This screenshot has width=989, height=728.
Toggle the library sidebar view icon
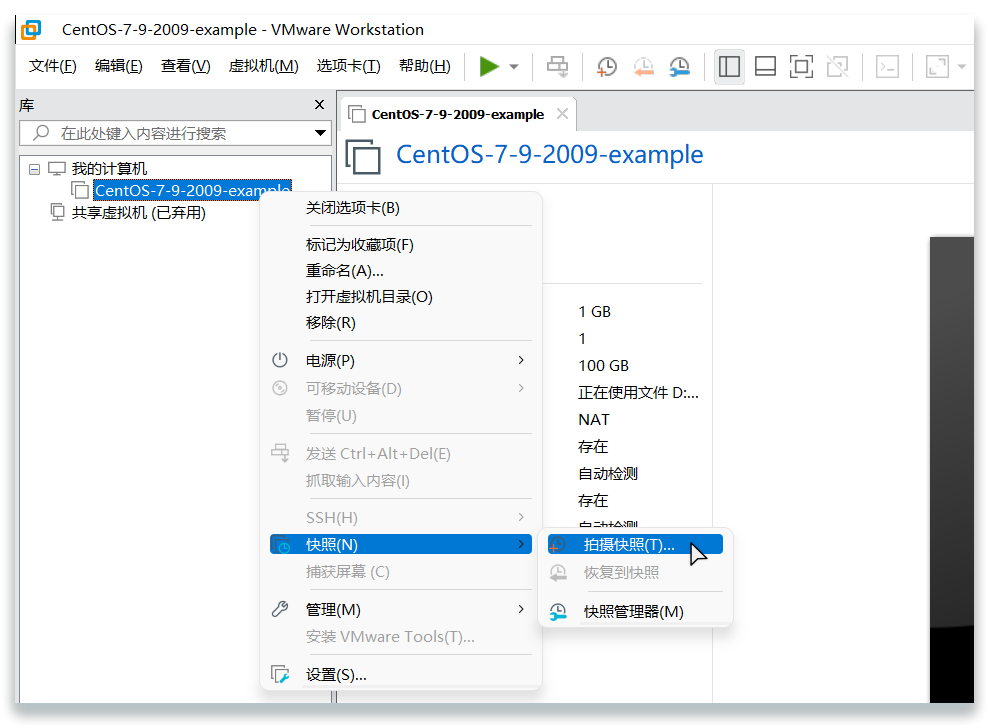[729, 66]
